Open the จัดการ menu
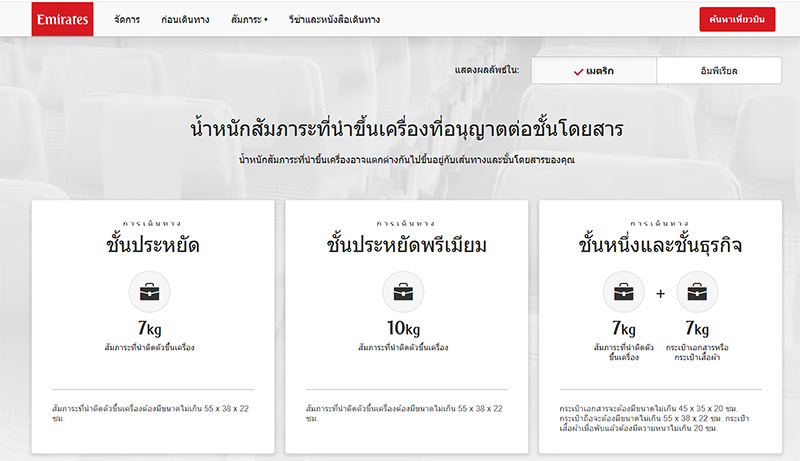The height and width of the screenshot is (461, 800). click(127, 19)
